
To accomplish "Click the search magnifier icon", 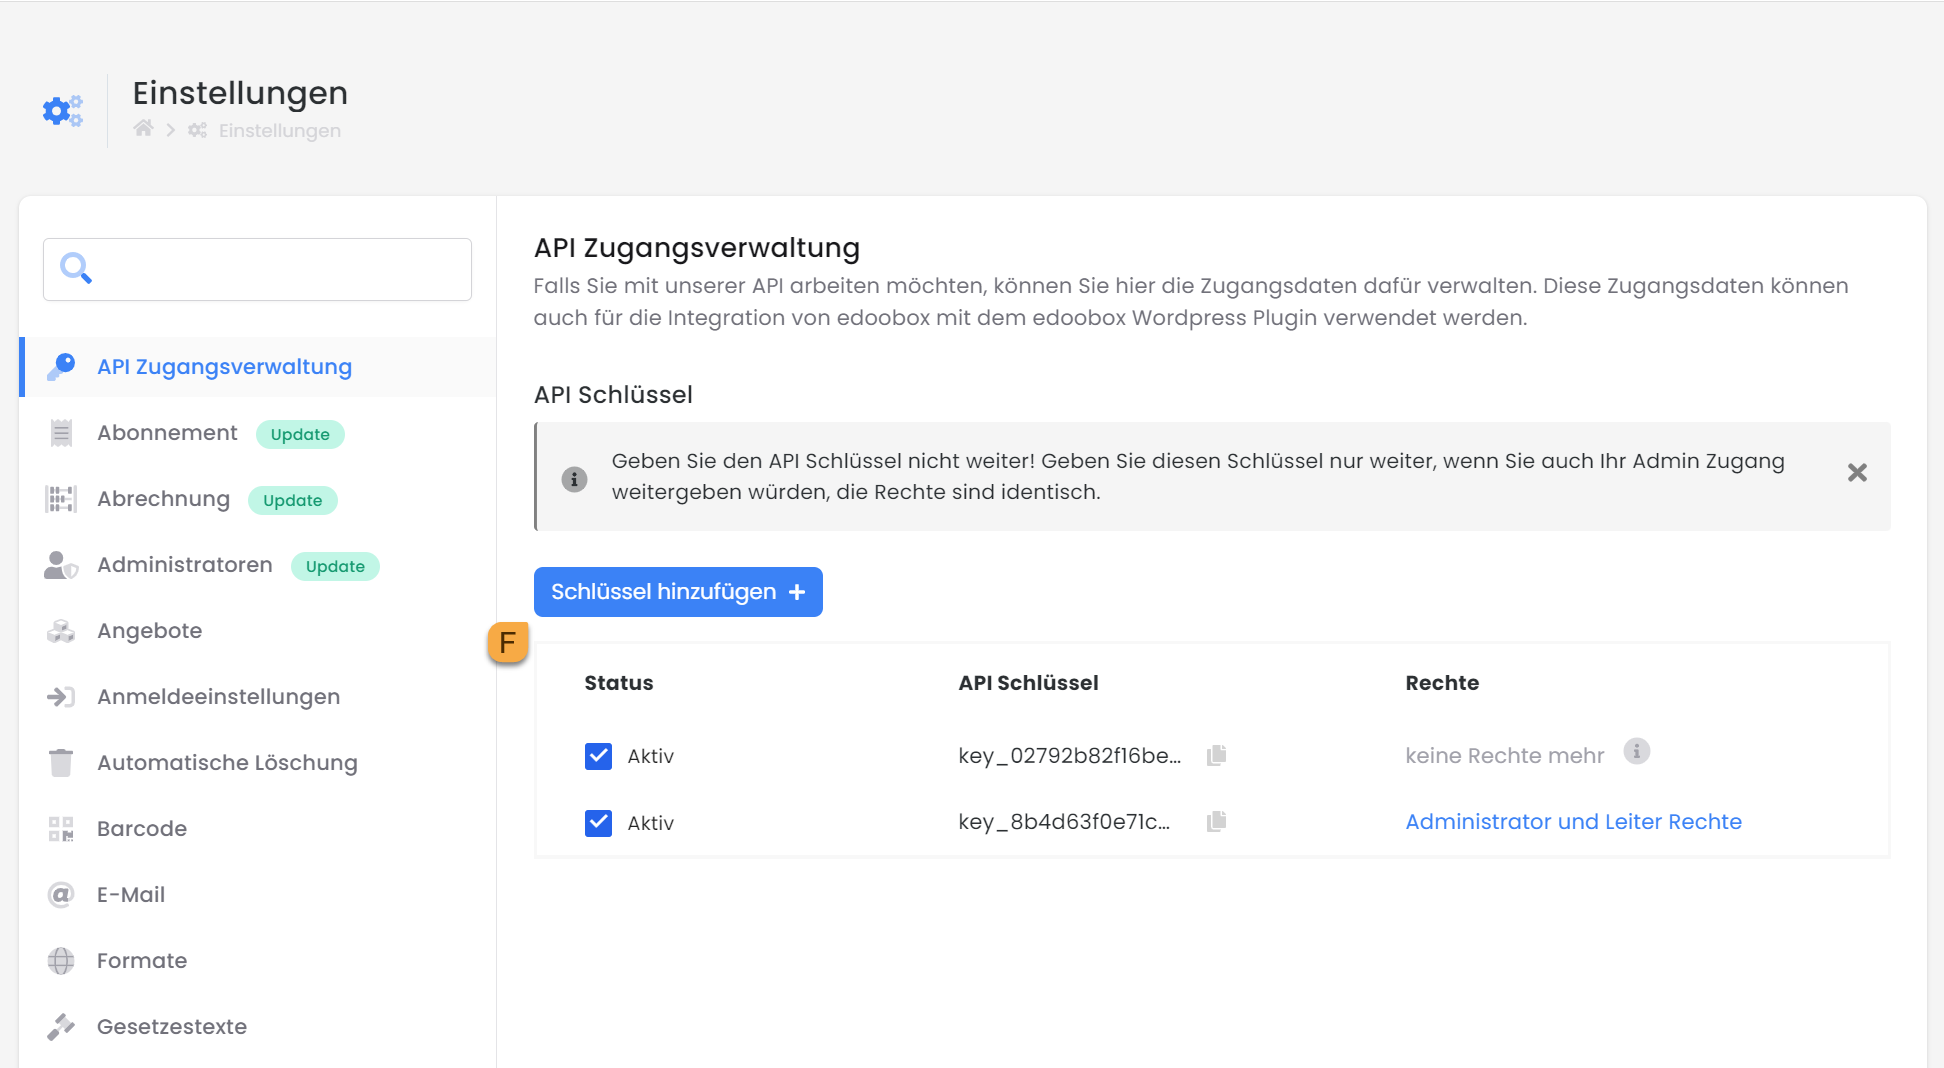I will (x=76, y=268).
